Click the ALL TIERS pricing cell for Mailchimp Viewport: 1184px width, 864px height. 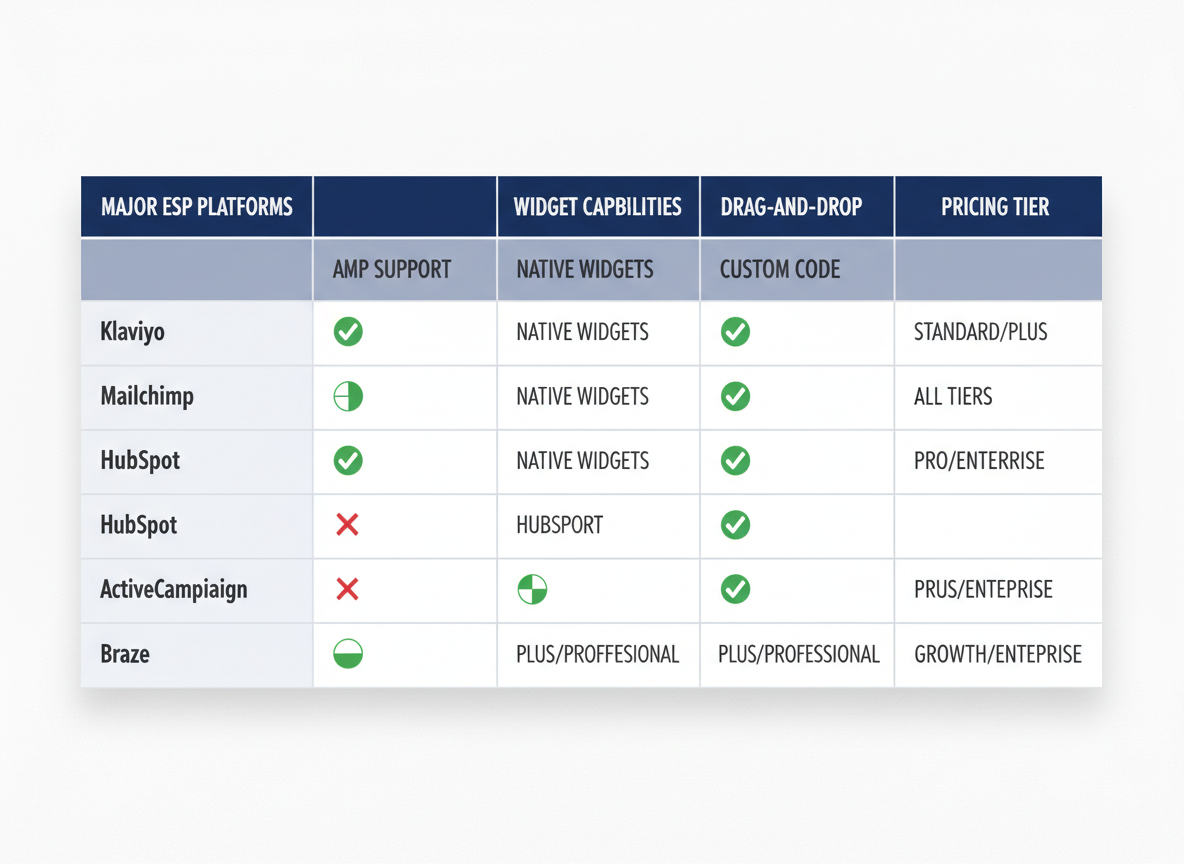click(x=952, y=396)
